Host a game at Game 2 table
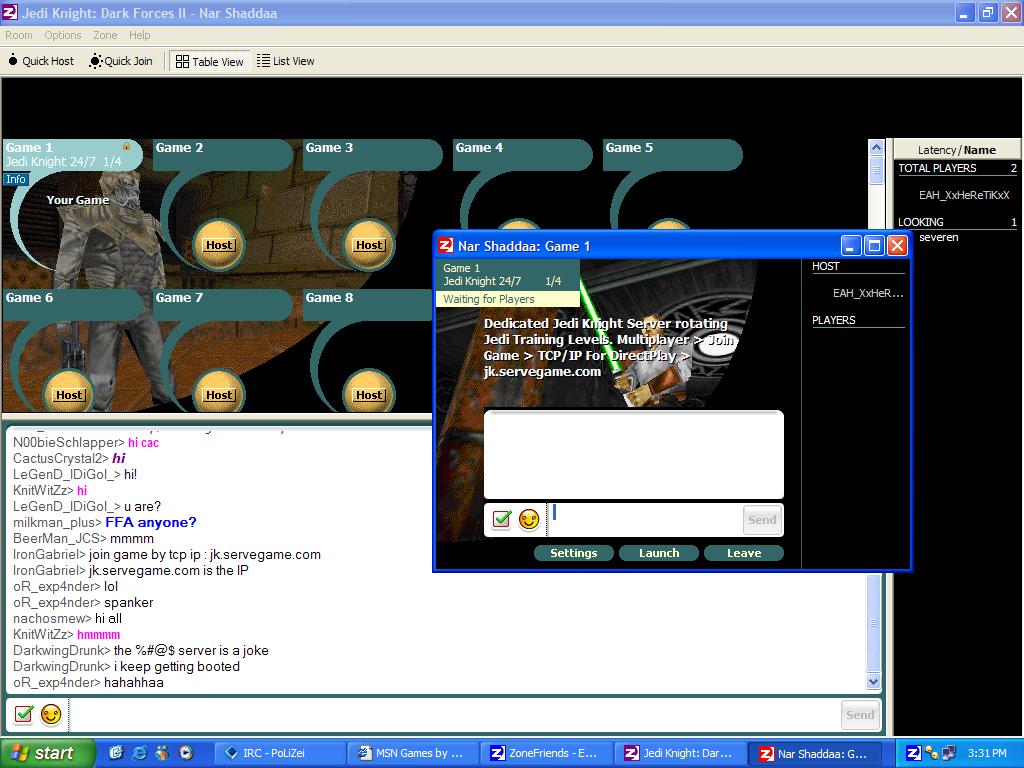Viewport: 1024px width, 768px height. pyautogui.click(x=219, y=245)
